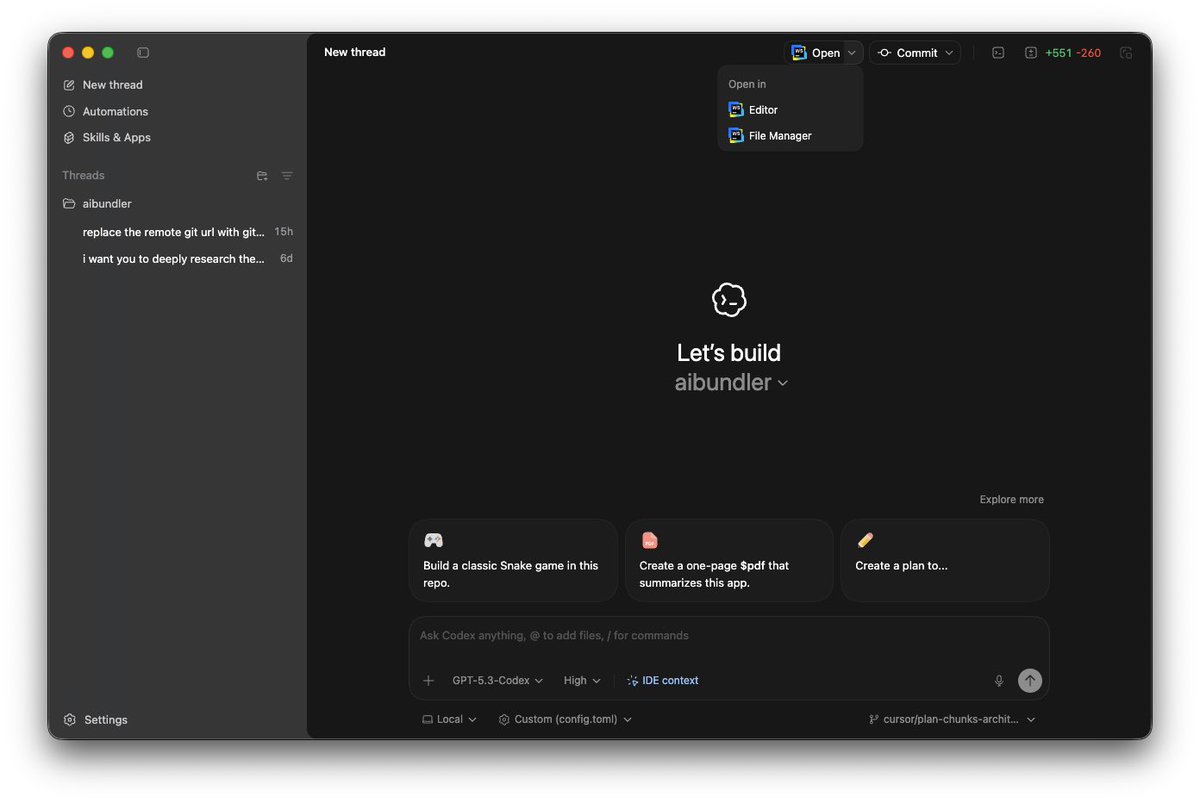
Task: Click the Commit button
Action: point(907,53)
